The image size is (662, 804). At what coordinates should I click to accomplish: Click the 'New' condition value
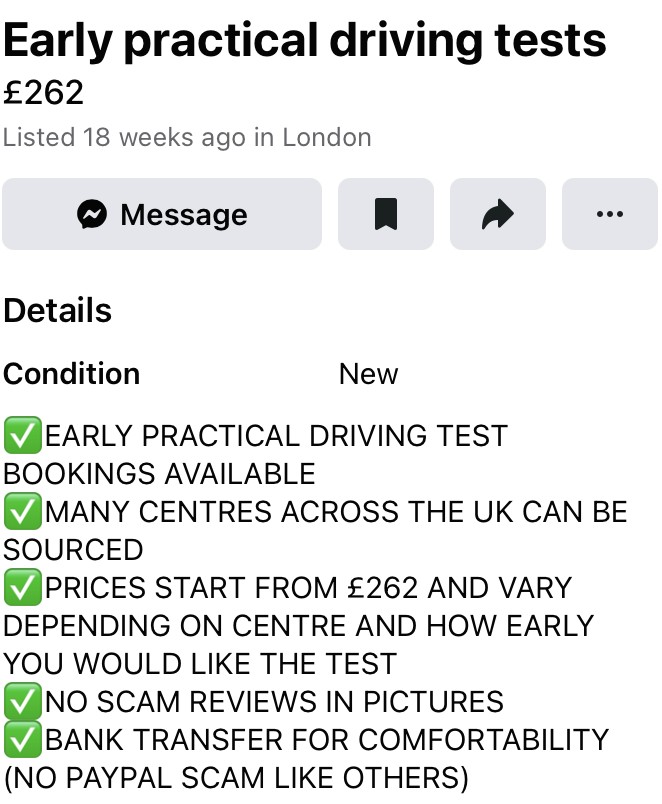click(368, 374)
